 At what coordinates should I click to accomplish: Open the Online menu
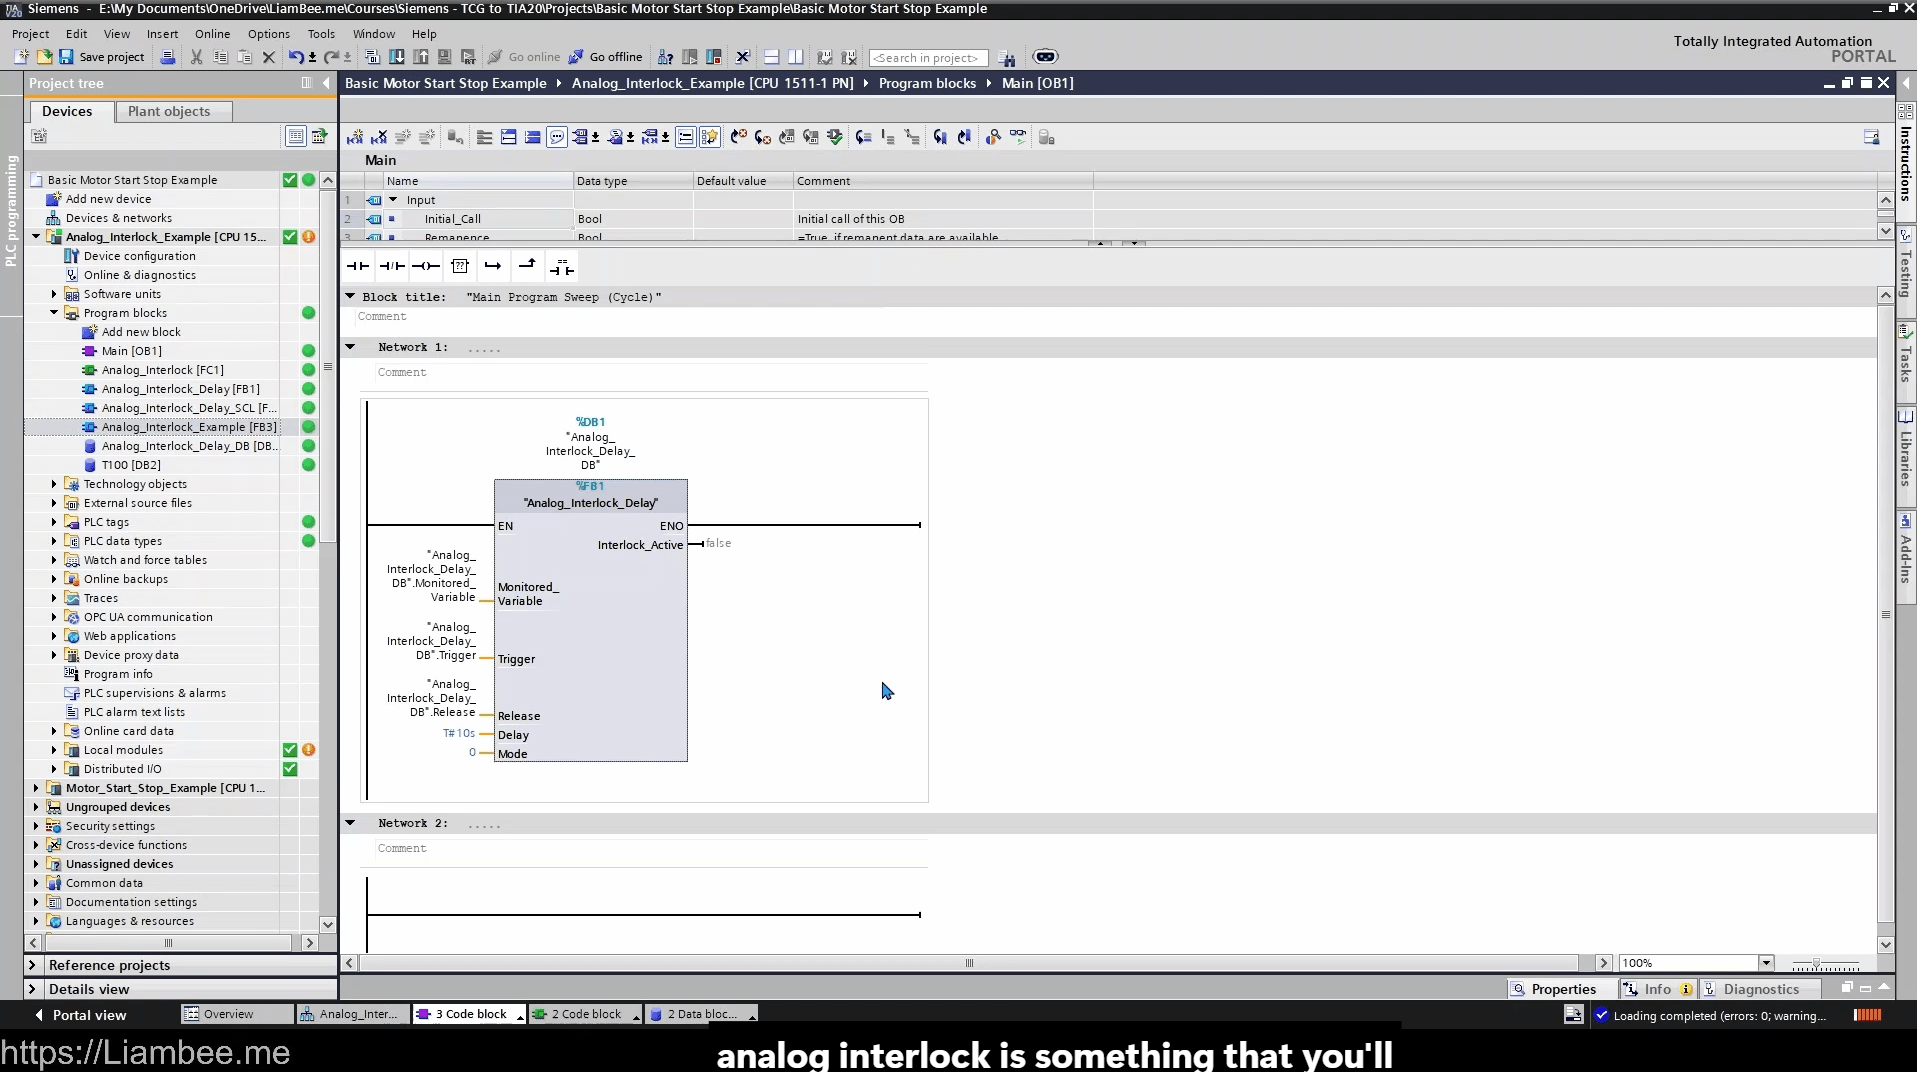pyautogui.click(x=212, y=33)
